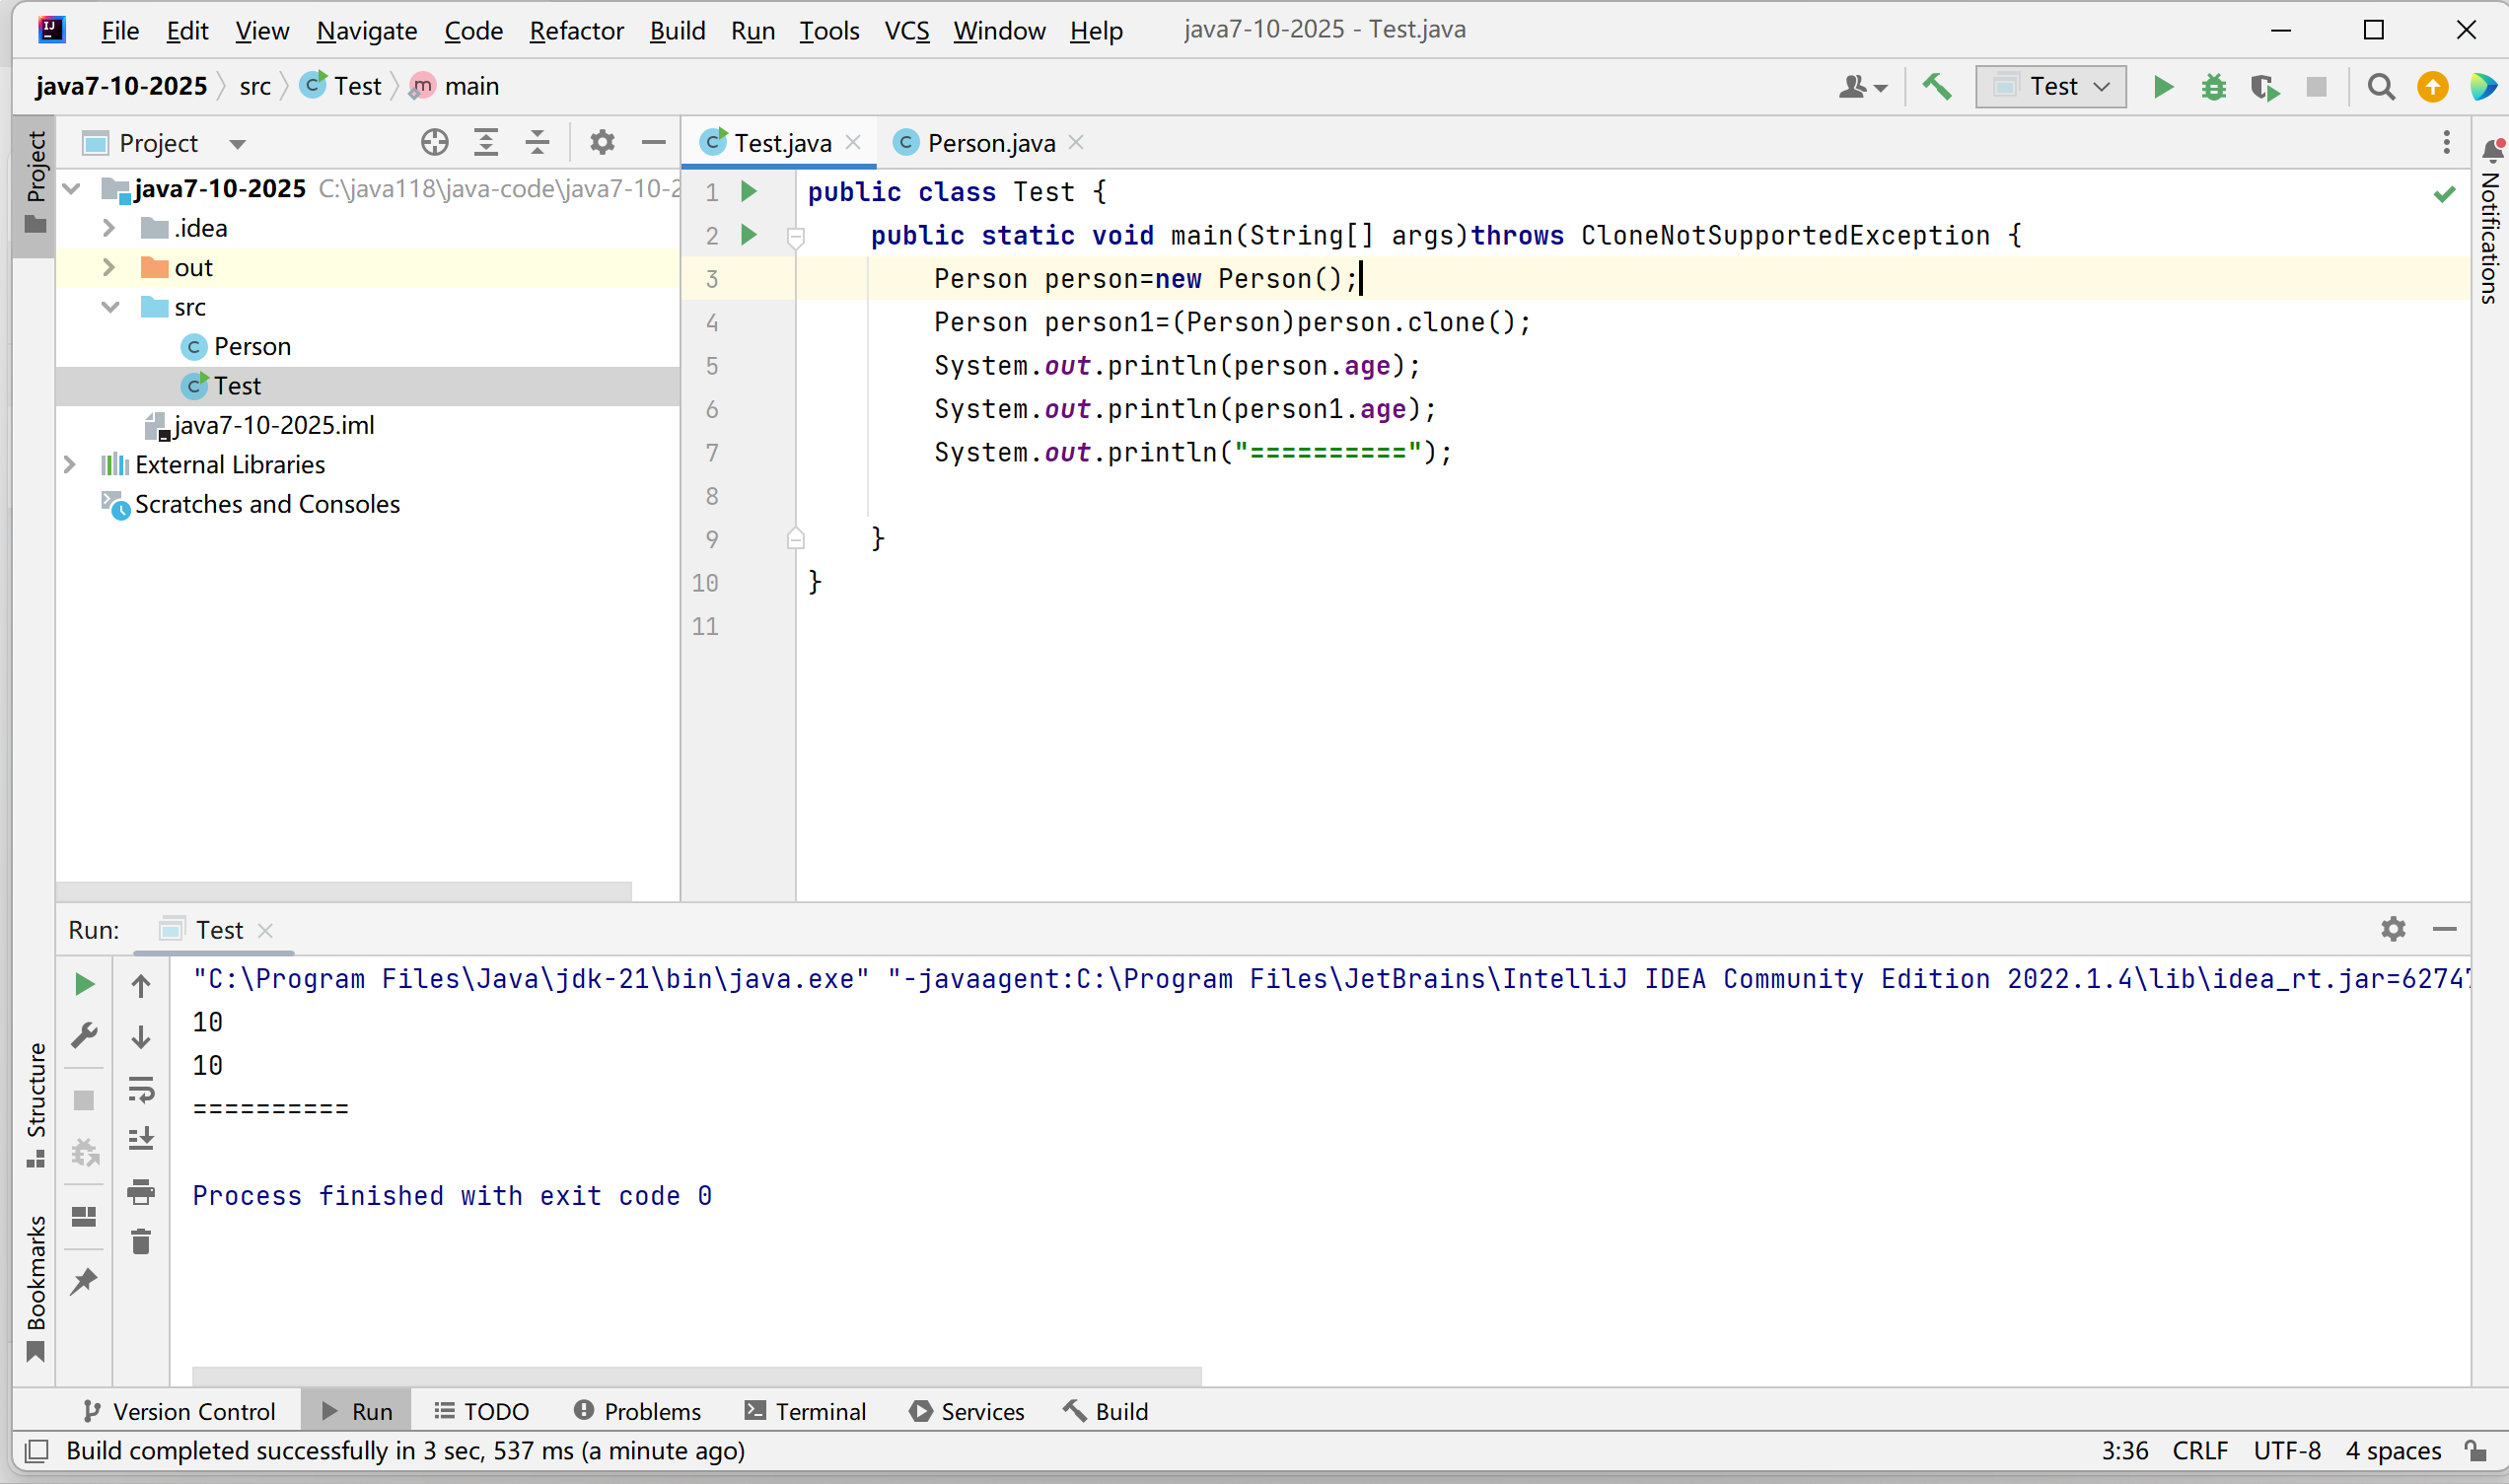Toggle Structure side tool button
2509x1484 pixels.
click(35, 1106)
